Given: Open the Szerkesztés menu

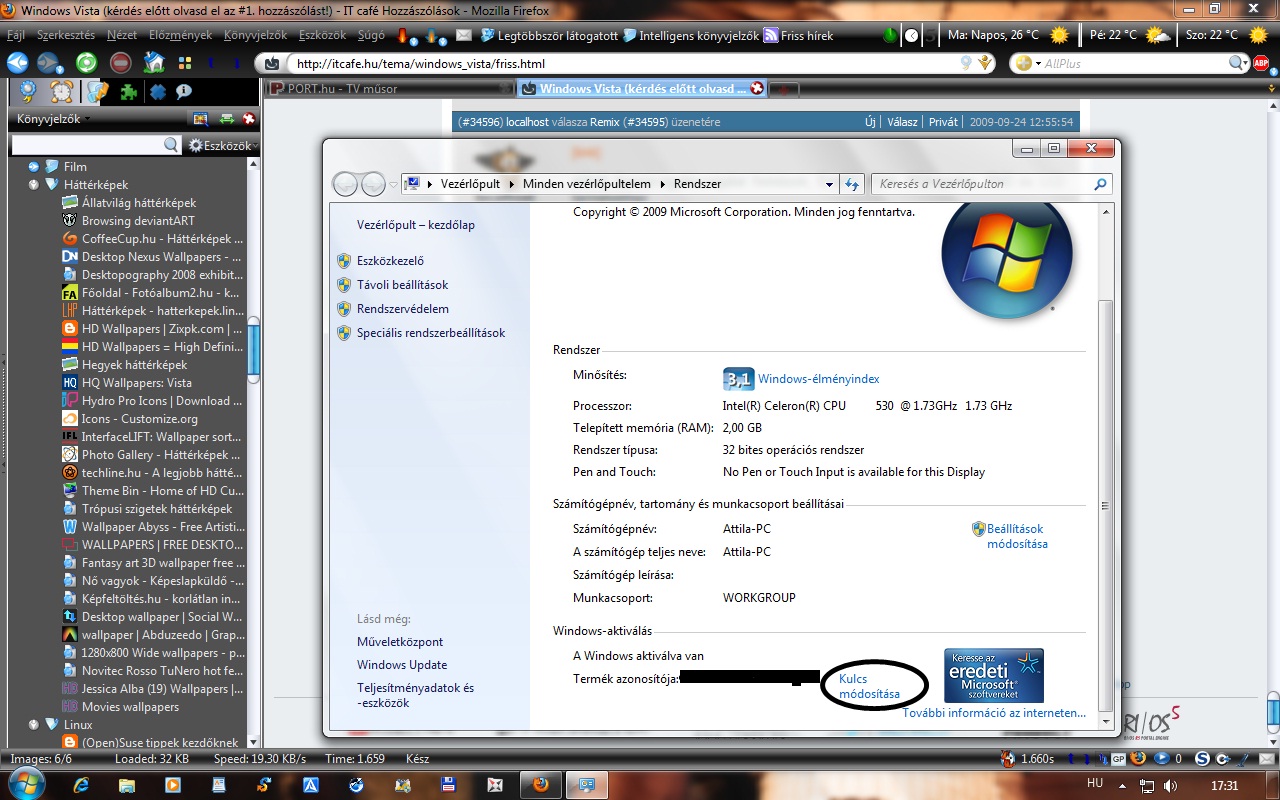Looking at the screenshot, I should point(65,35).
